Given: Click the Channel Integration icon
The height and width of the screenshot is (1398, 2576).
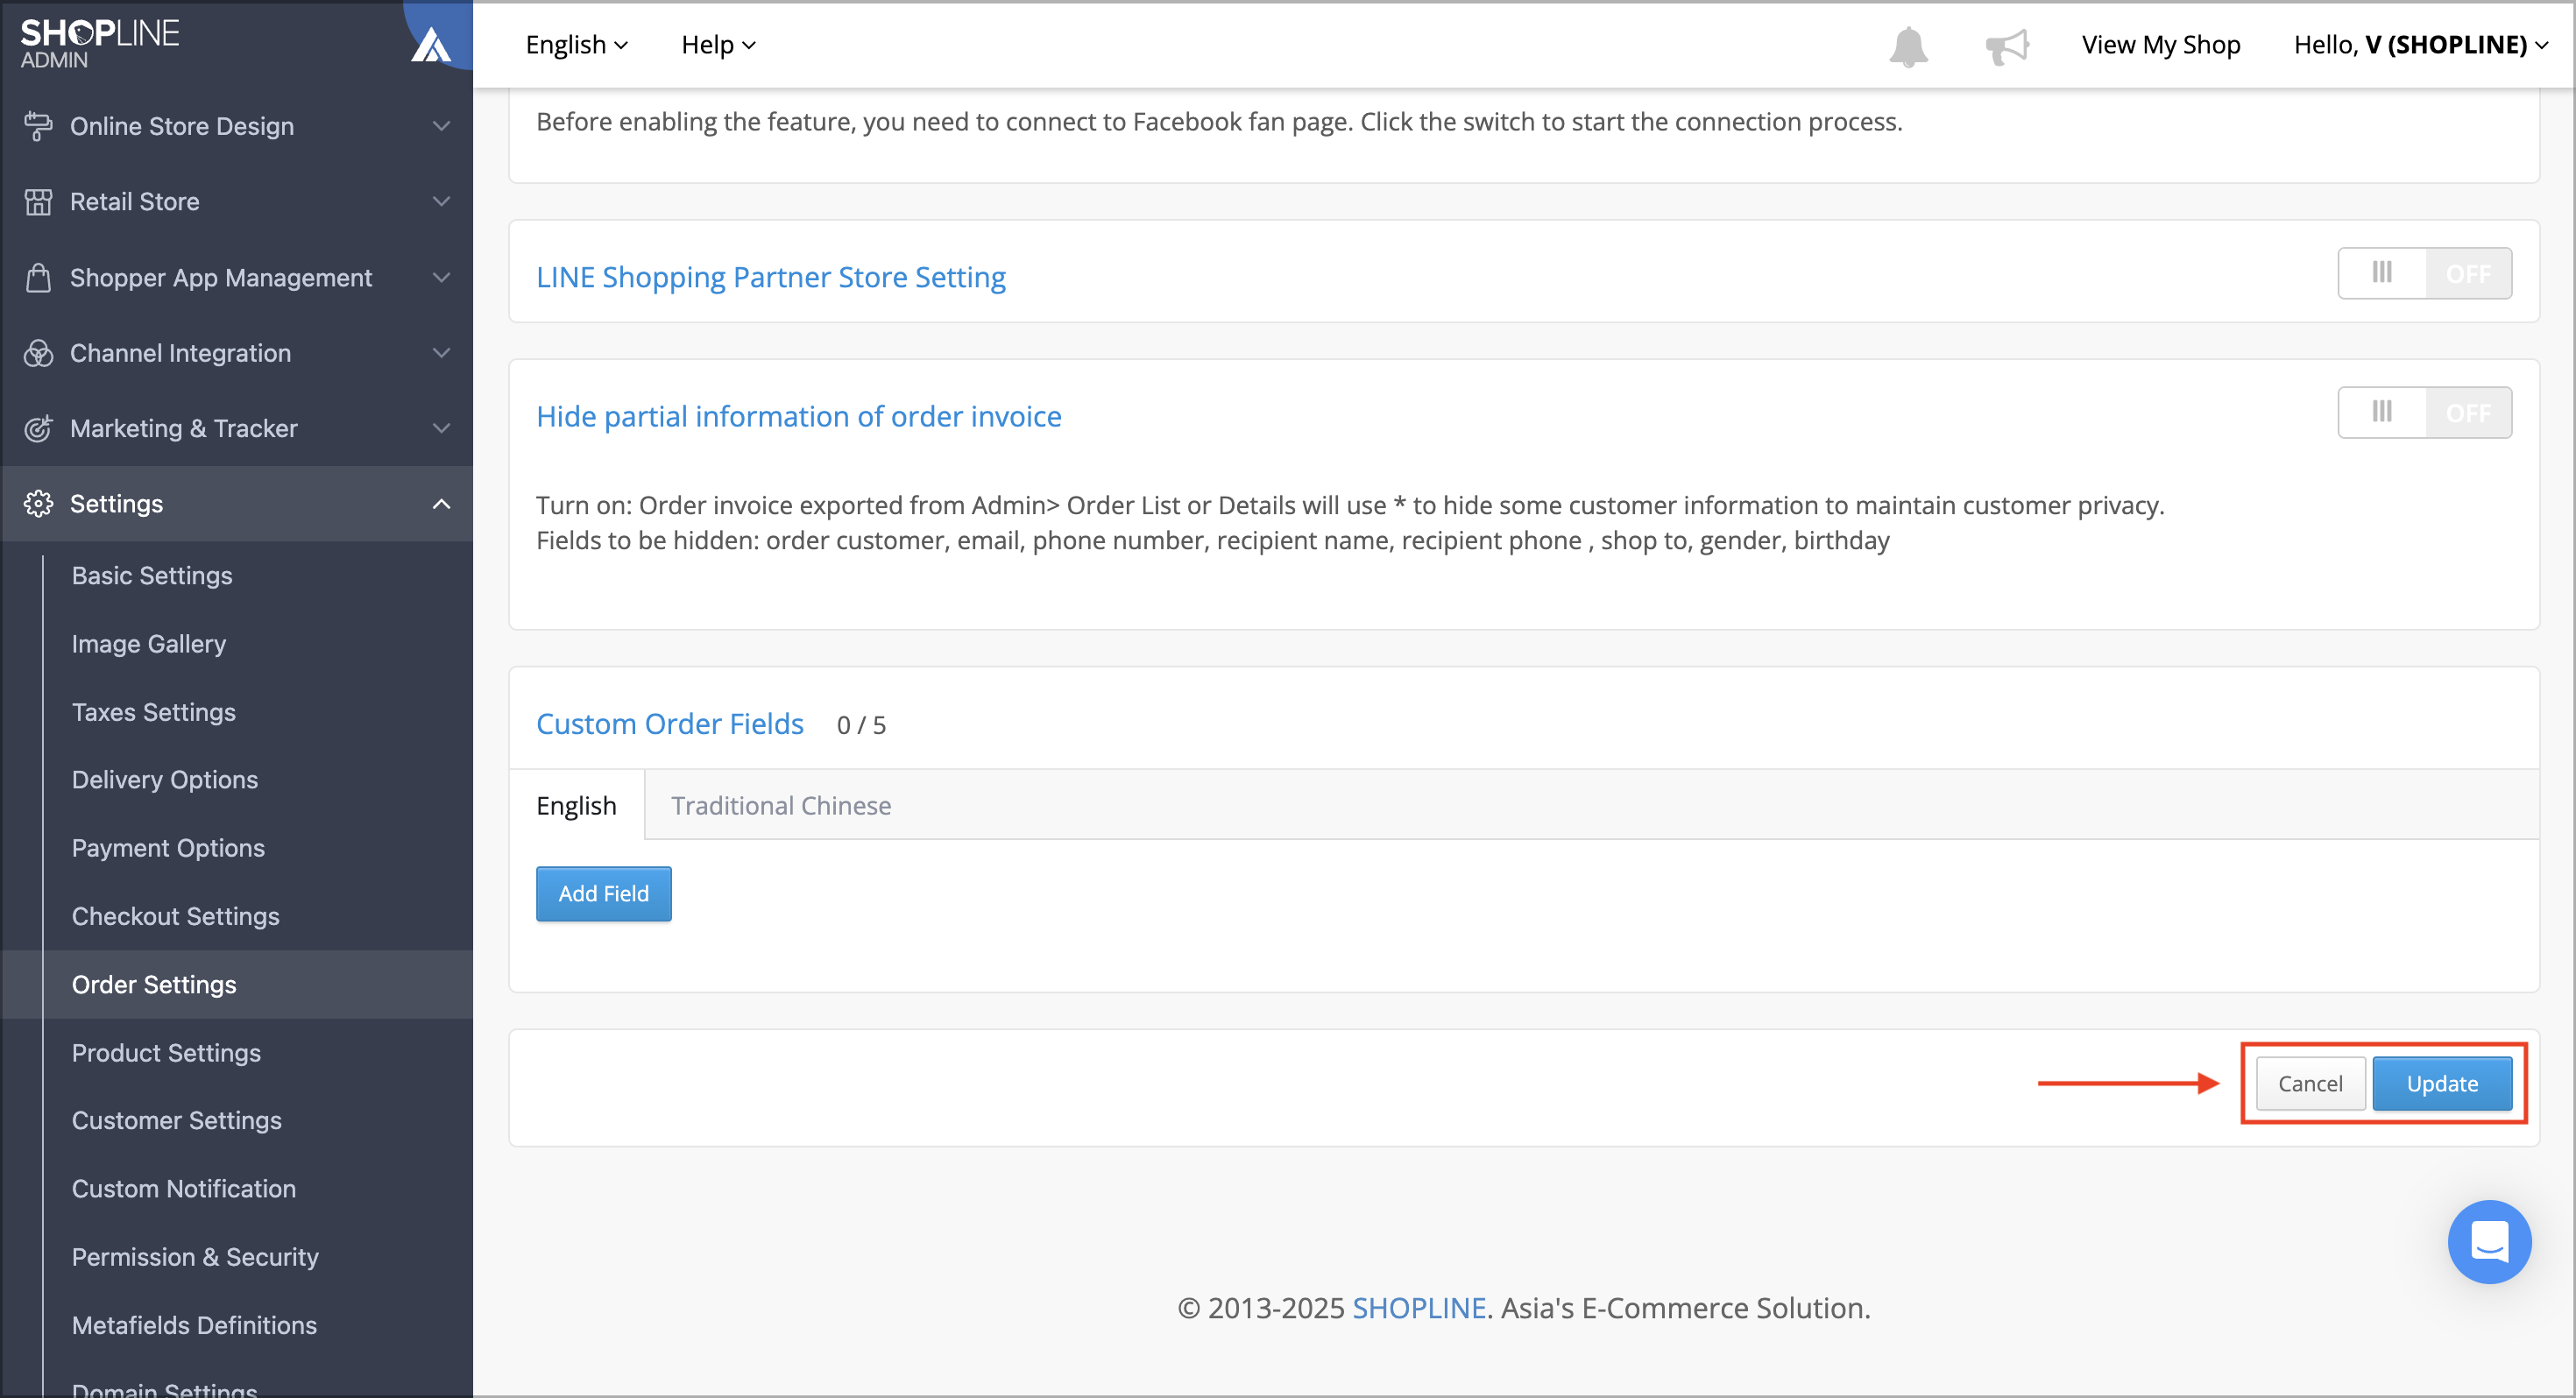Looking at the screenshot, I should 38,353.
